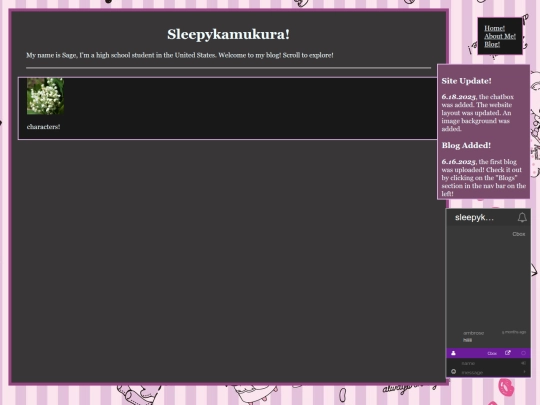Click the 'characters!' caption text
Screen dimensions: 540x405
click(43, 127)
